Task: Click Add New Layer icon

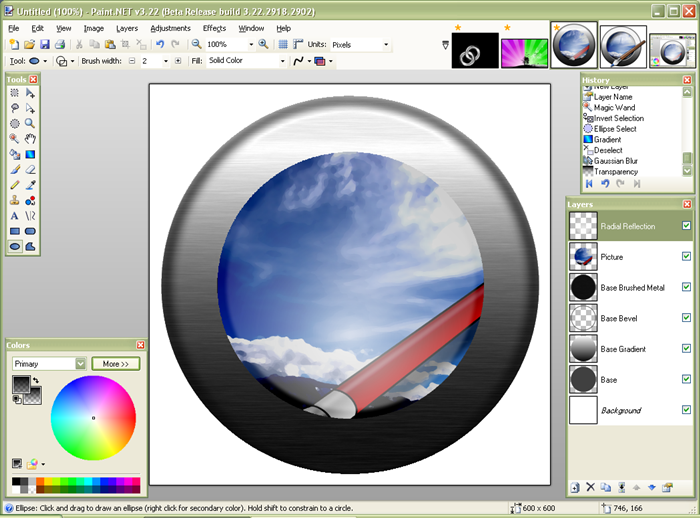Action: (x=575, y=487)
